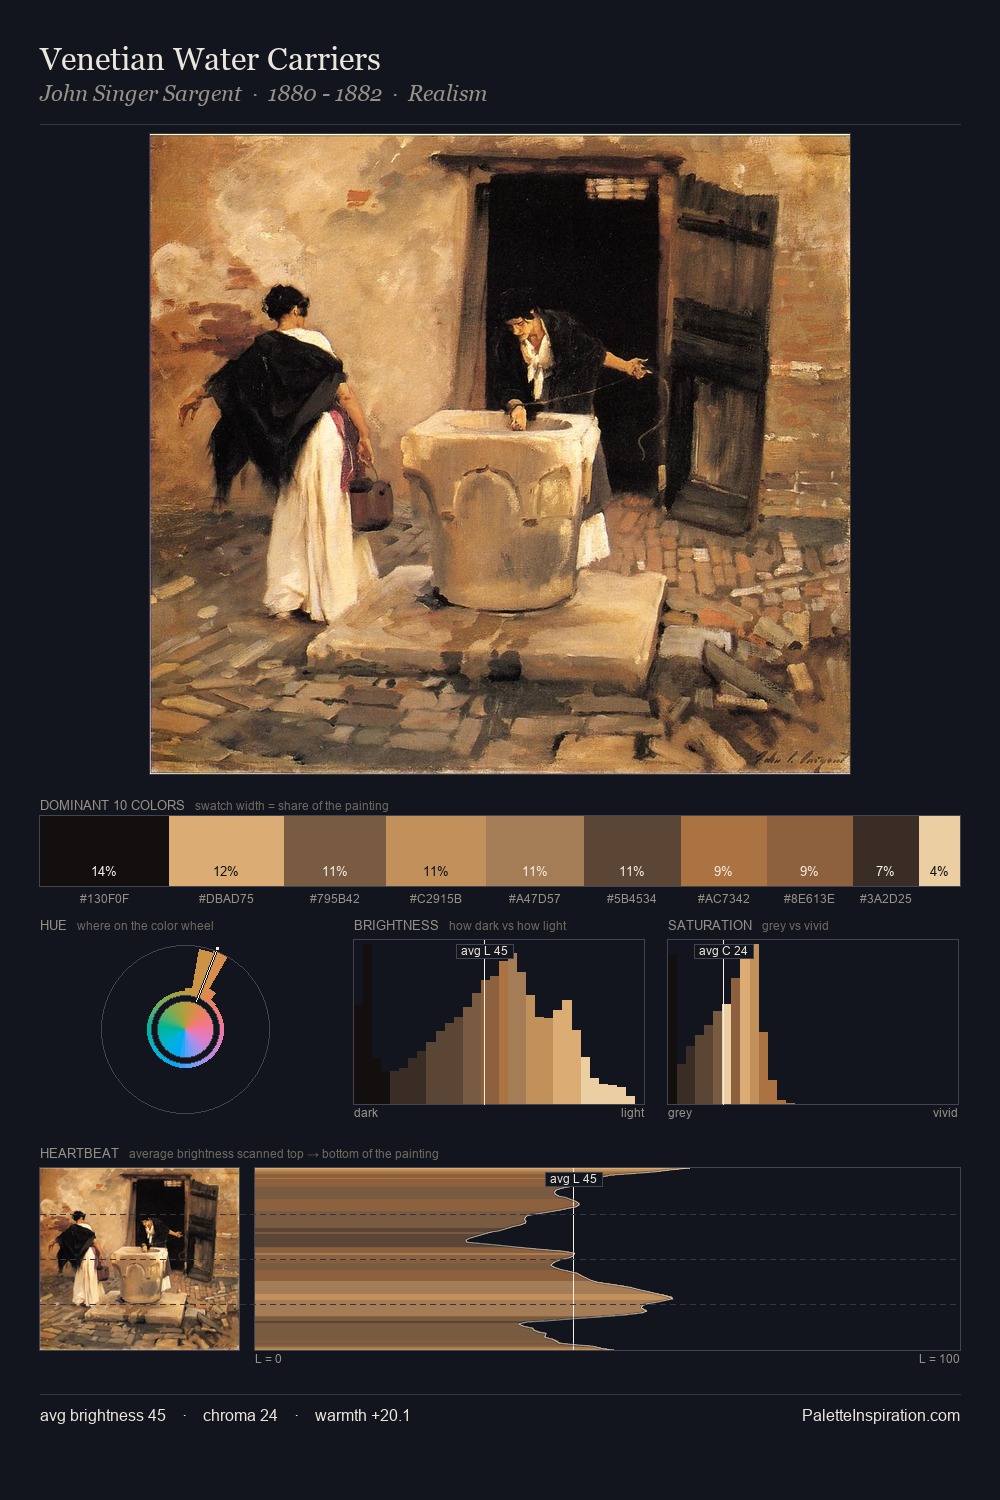This screenshot has height=1500, width=1000.
Task: Choose the #AC7342 orange-brown swatch
Action: coord(724,851)
